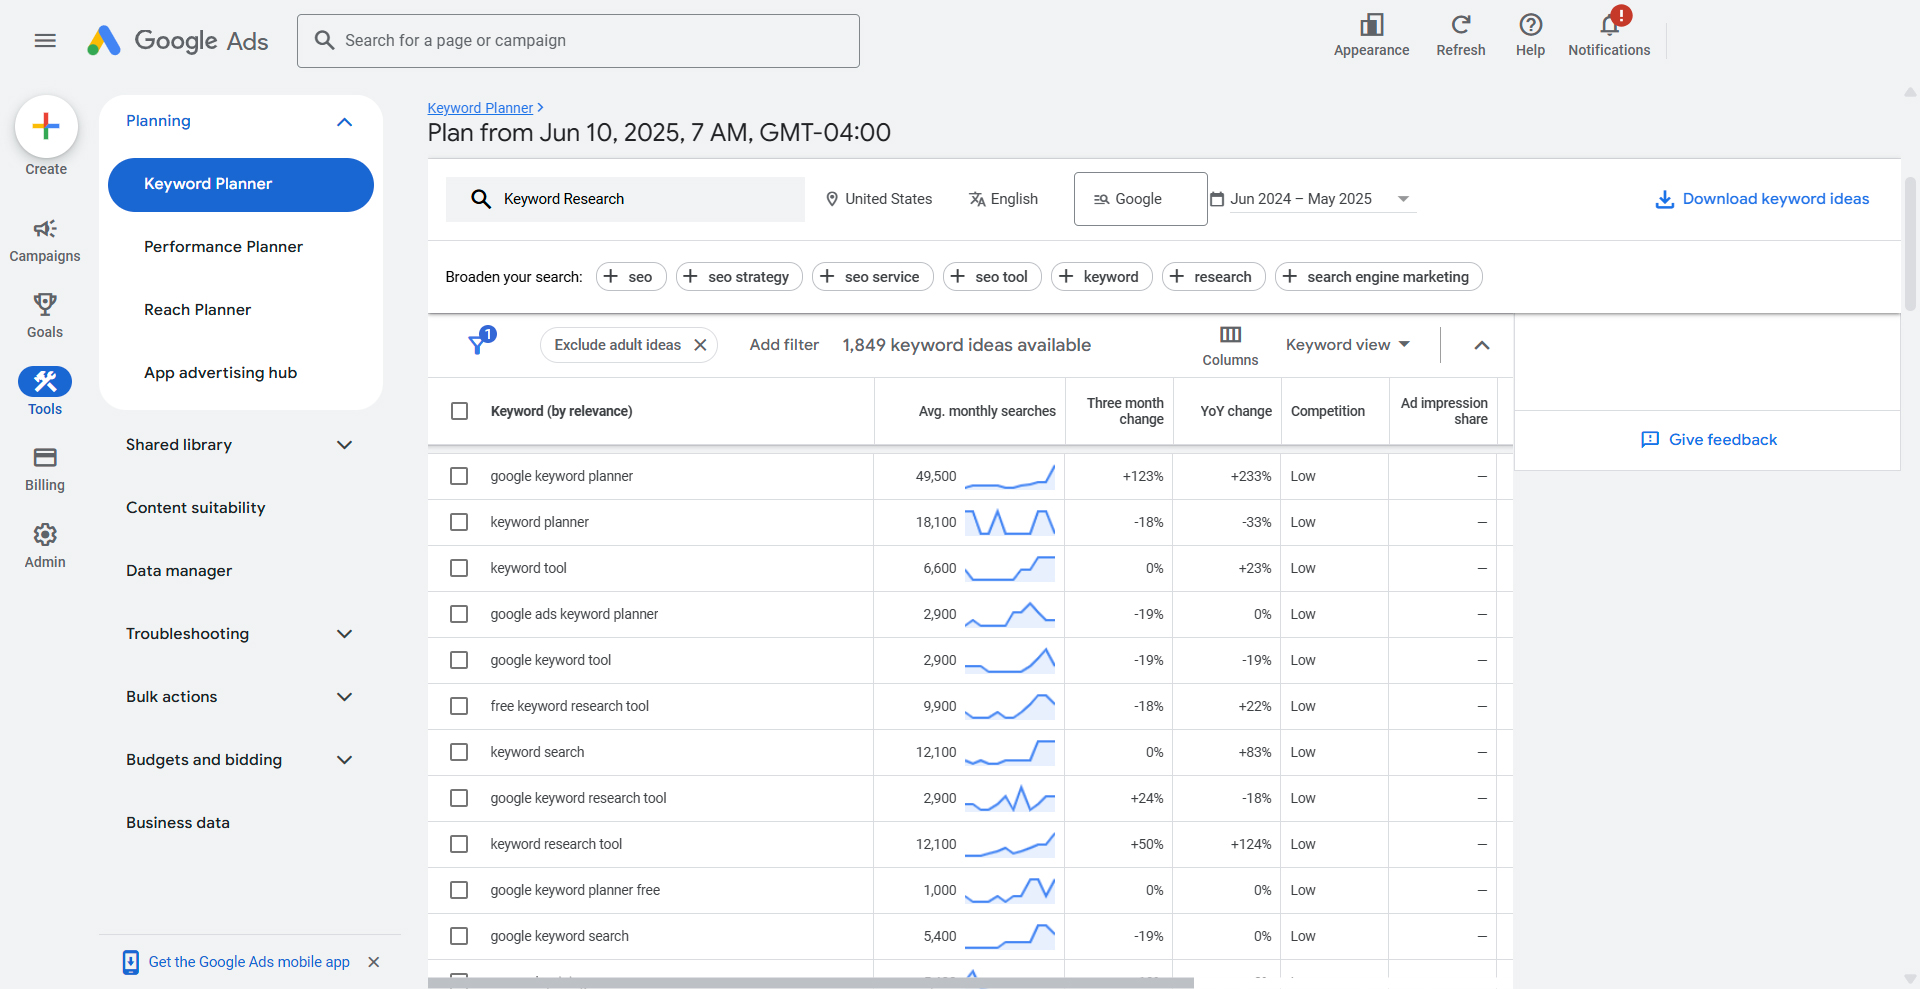Select all keywords header checkbox
Image resolution: width=1920 pixels, height=989 pixels.
pyautogui.click(x=460, y=411)
